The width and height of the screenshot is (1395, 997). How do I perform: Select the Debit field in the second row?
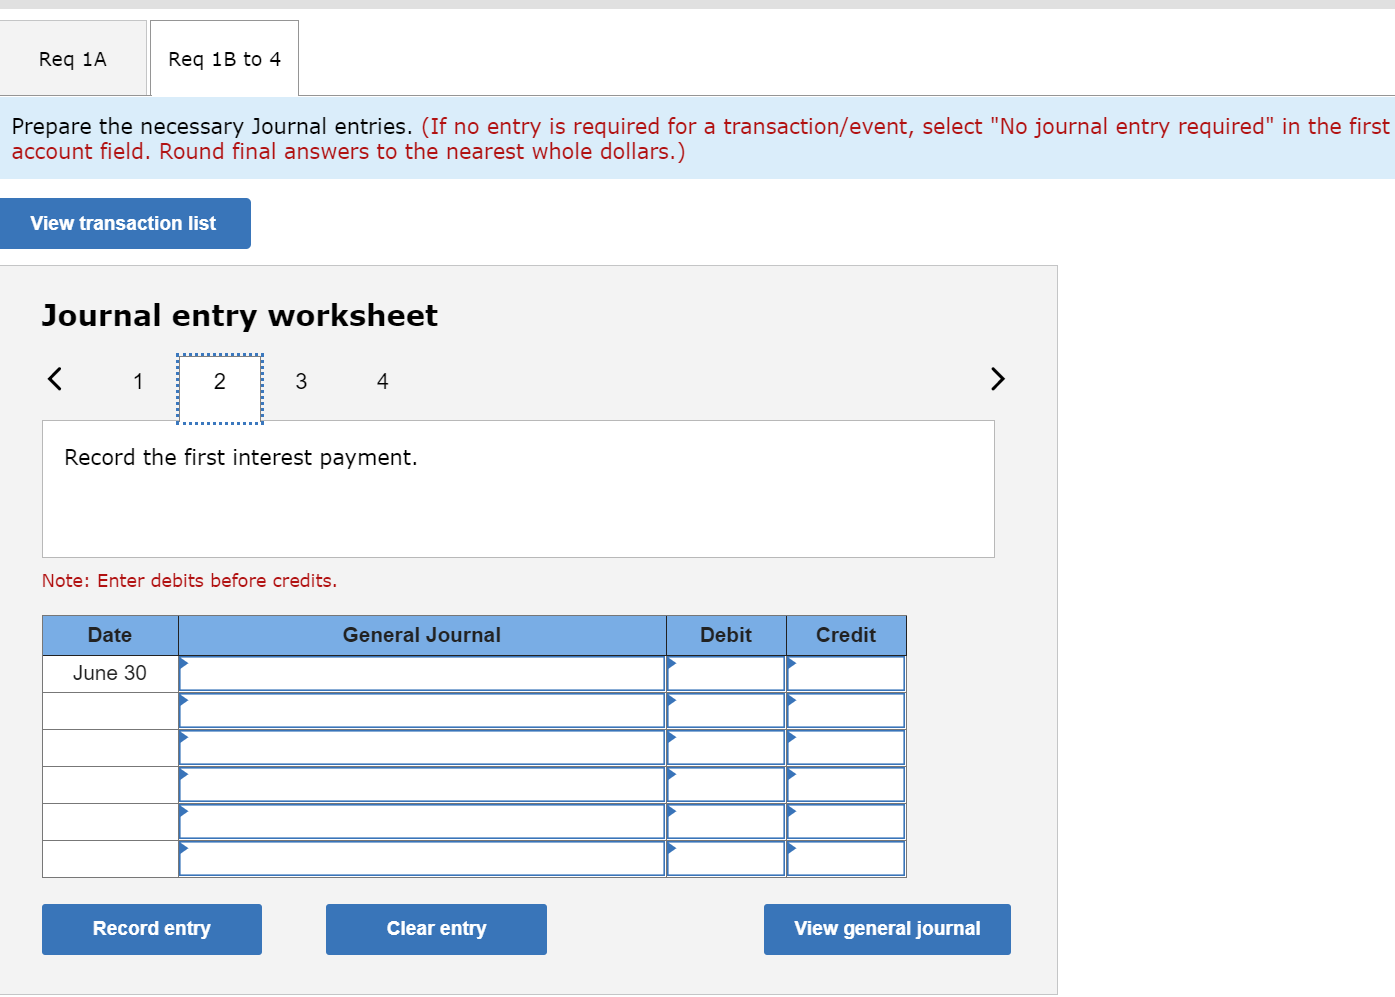pos(726,710)
